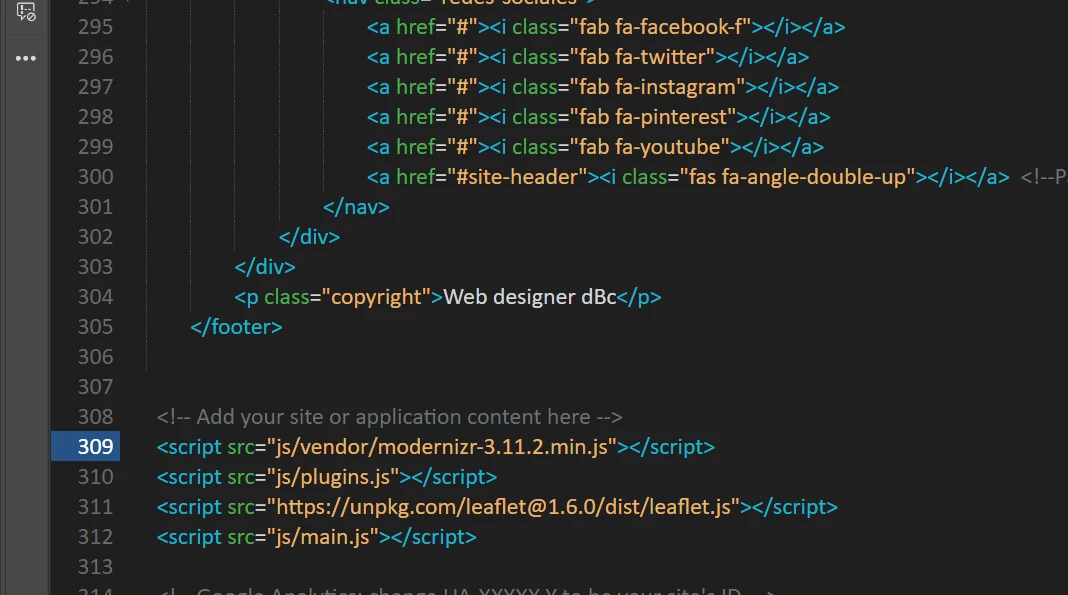The width and height of the screenshot is (1068, 595).
Task: Click line number 296 in the gutter
Action: pyautogui.click(x=95, y=57)
